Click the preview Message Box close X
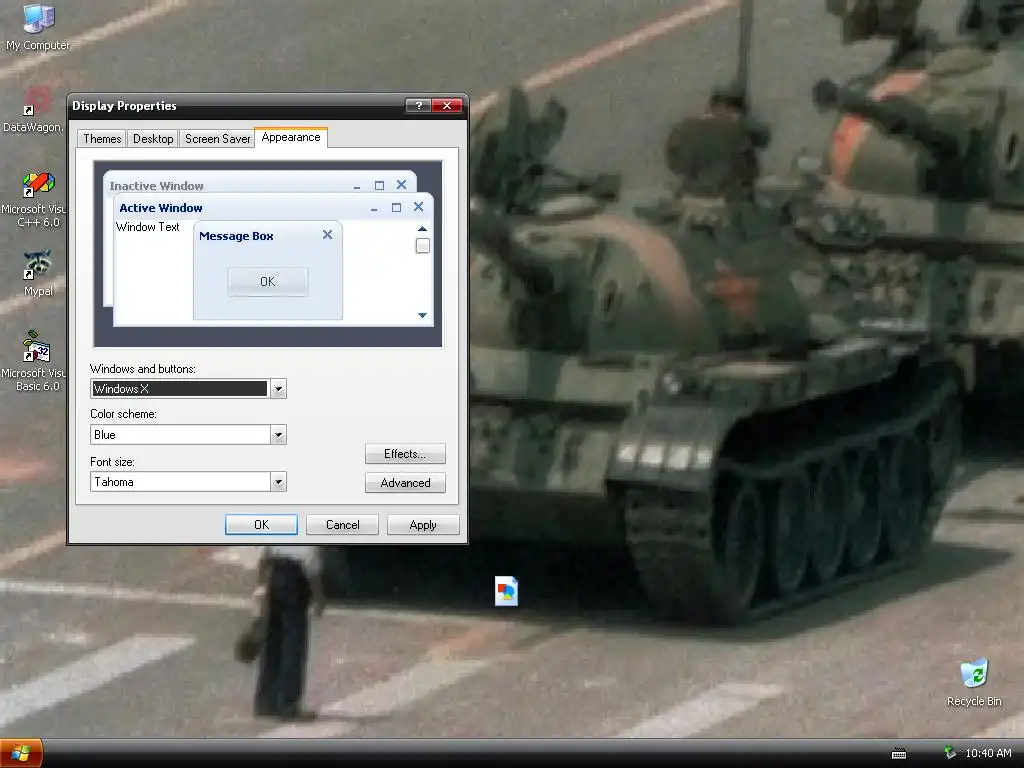The image size is (1024, 768). click(327, 234)
